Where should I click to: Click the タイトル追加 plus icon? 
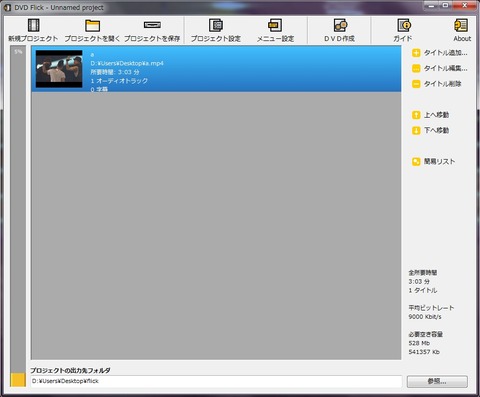point(416,53)
